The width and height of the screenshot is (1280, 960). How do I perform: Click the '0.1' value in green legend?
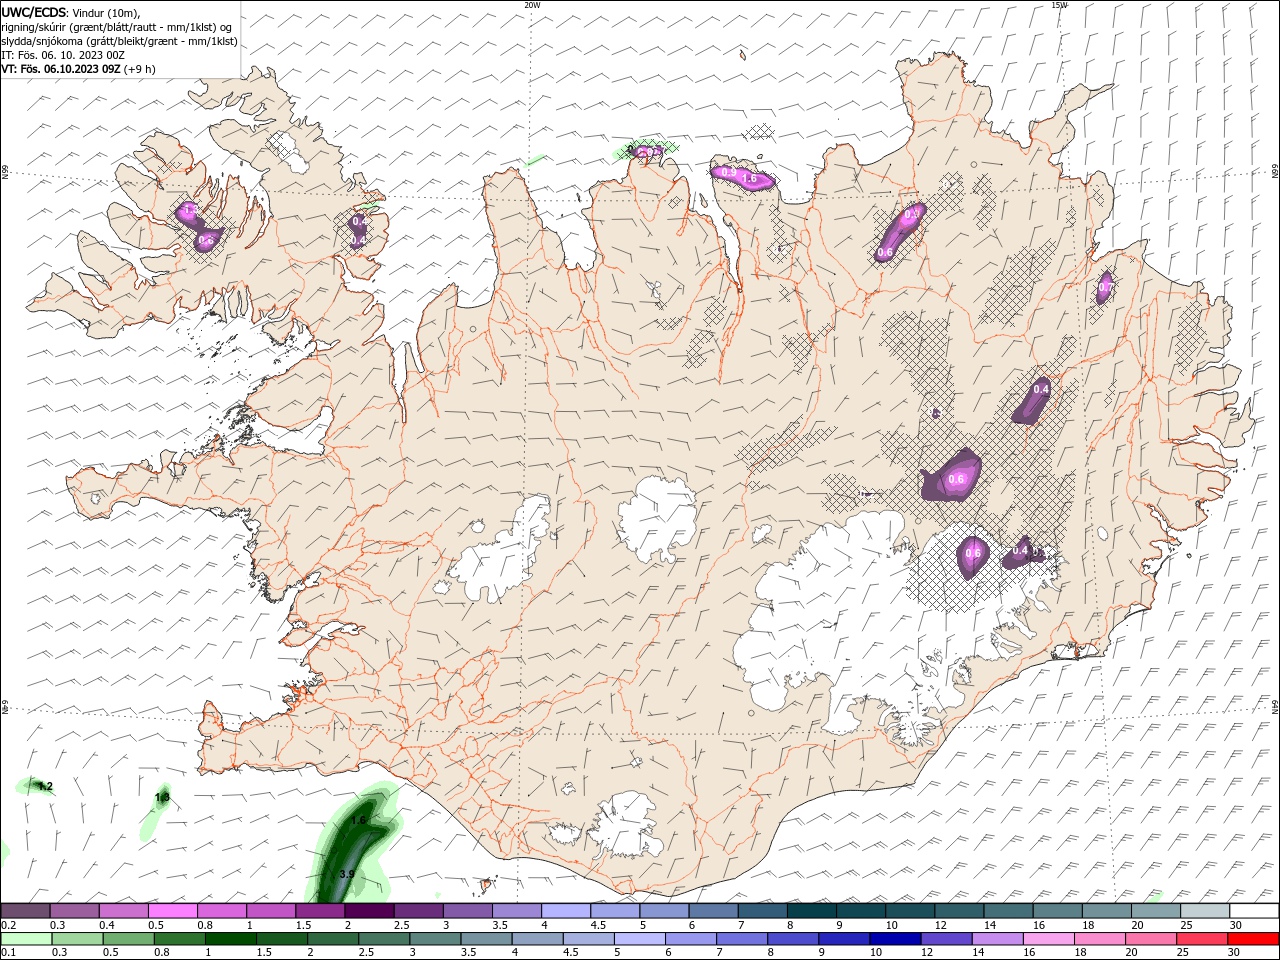(x=8, y=953)
